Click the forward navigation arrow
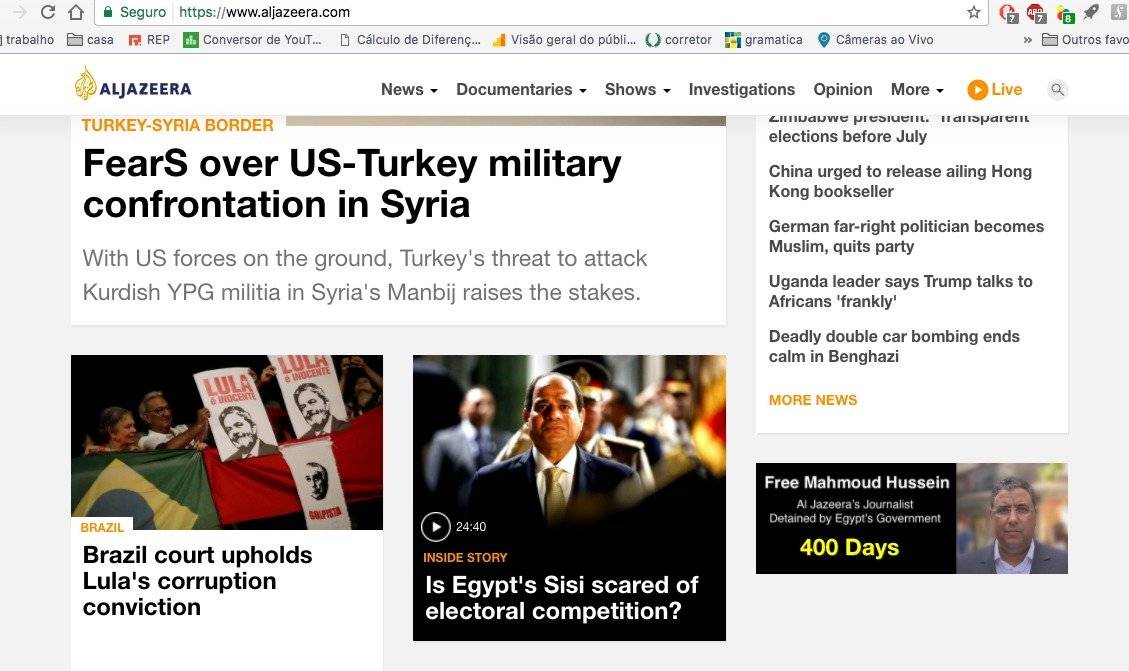This screenshot has width=1129, height=671. tap(19, 12)
